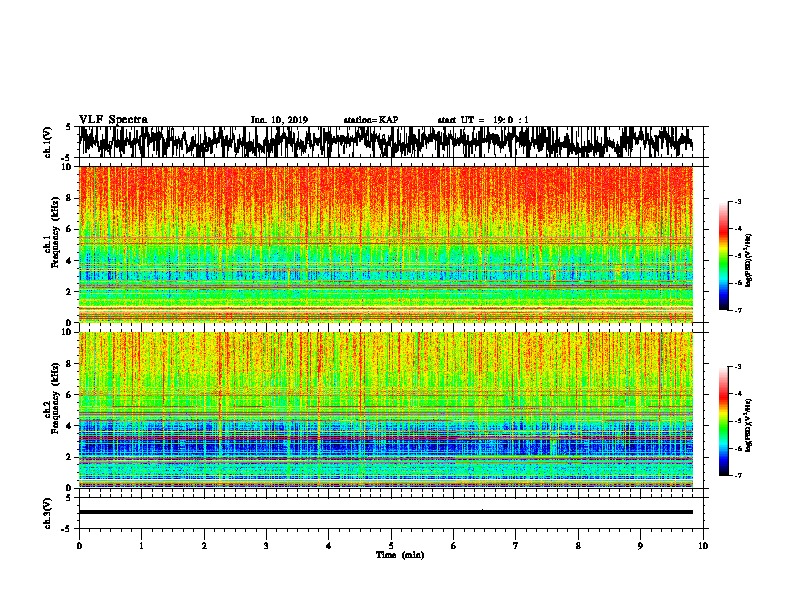Click the -3 label on ch.1 colorbar
The width and height of the screenshot is (792, 612).
coord(738,201)
